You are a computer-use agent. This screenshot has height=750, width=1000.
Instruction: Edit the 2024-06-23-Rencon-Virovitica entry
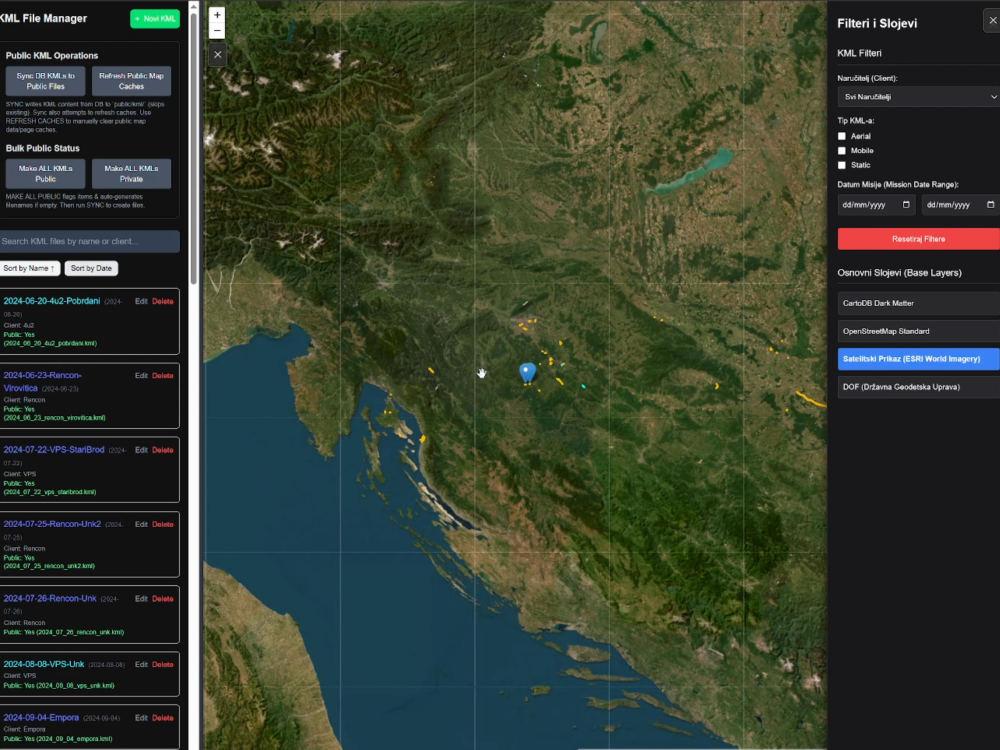tap(141, 376)
